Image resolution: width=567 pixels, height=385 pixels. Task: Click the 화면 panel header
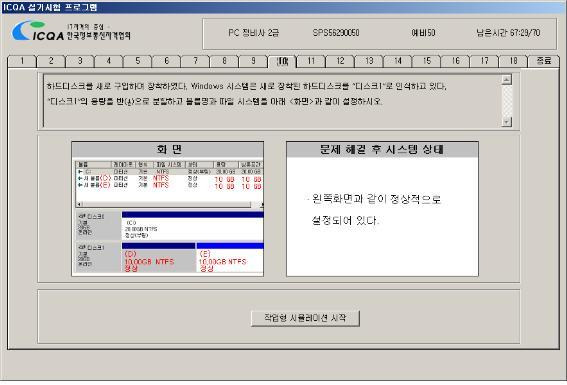tap(168, 150)
